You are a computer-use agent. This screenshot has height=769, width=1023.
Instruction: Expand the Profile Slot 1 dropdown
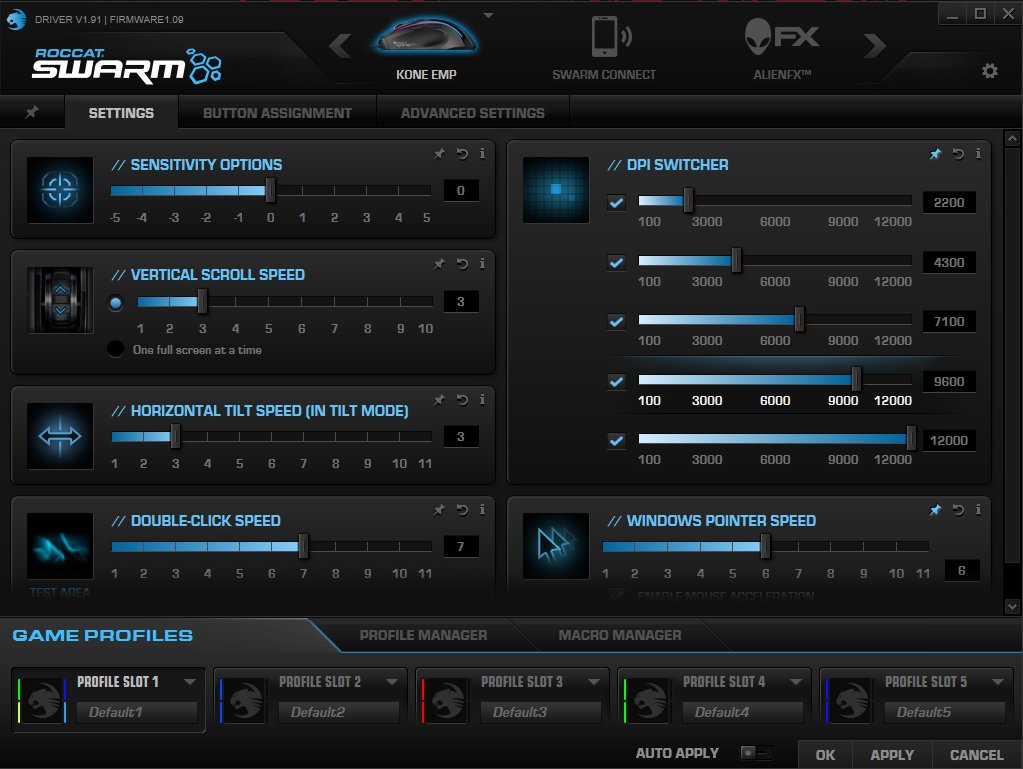[x=190, y=682]
